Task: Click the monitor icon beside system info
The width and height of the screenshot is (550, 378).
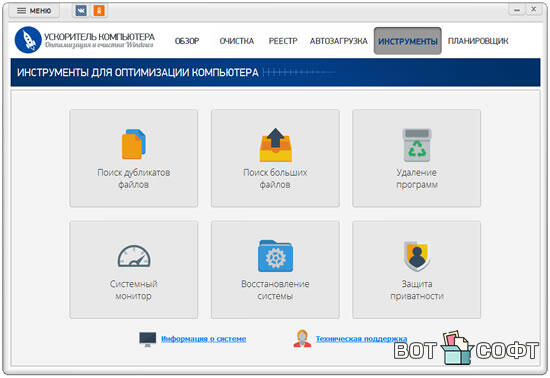Action: tap(147, 339)
